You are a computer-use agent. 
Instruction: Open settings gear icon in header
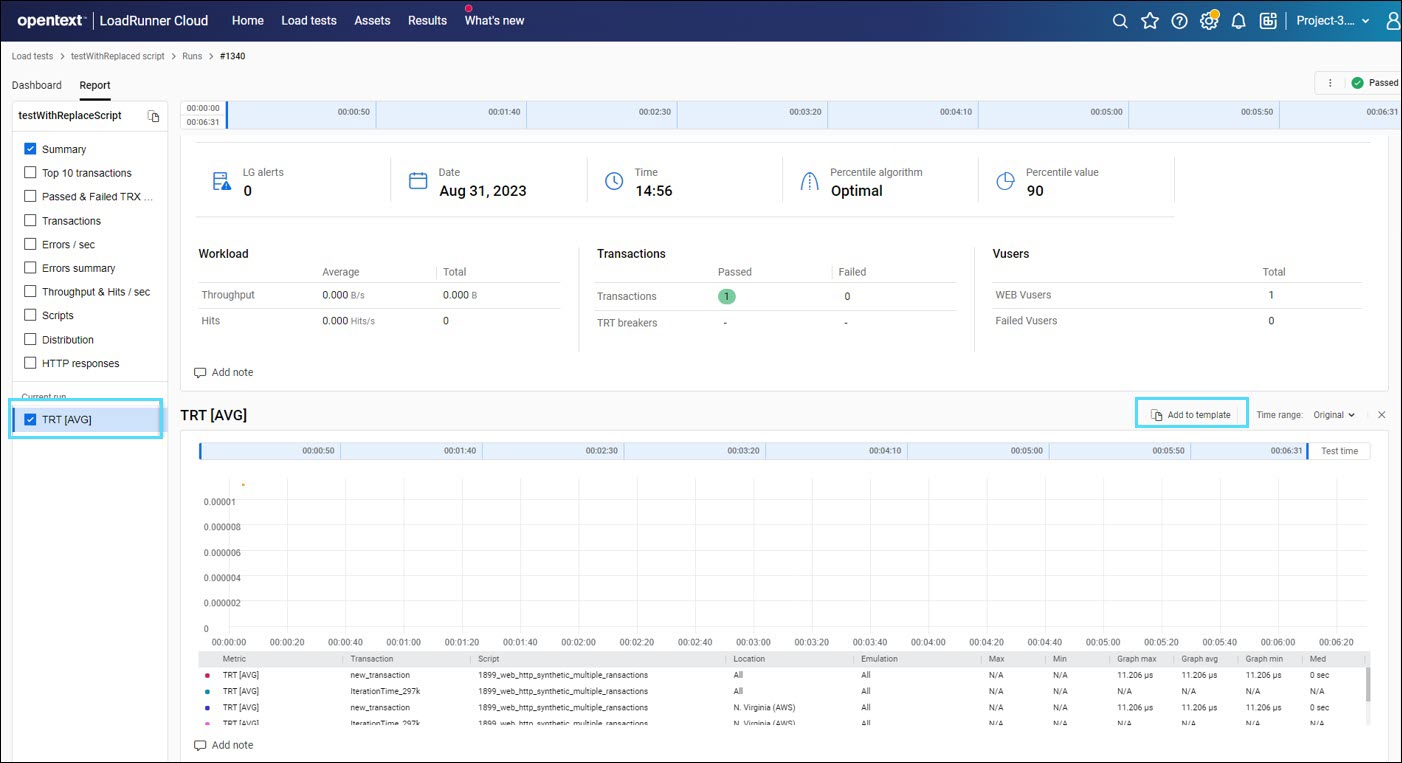point(1209,21)
